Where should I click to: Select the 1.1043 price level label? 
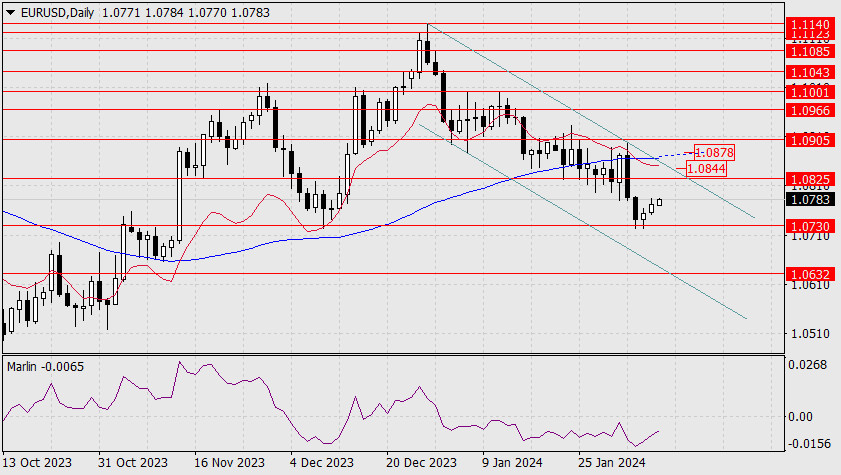click(810, 72)
